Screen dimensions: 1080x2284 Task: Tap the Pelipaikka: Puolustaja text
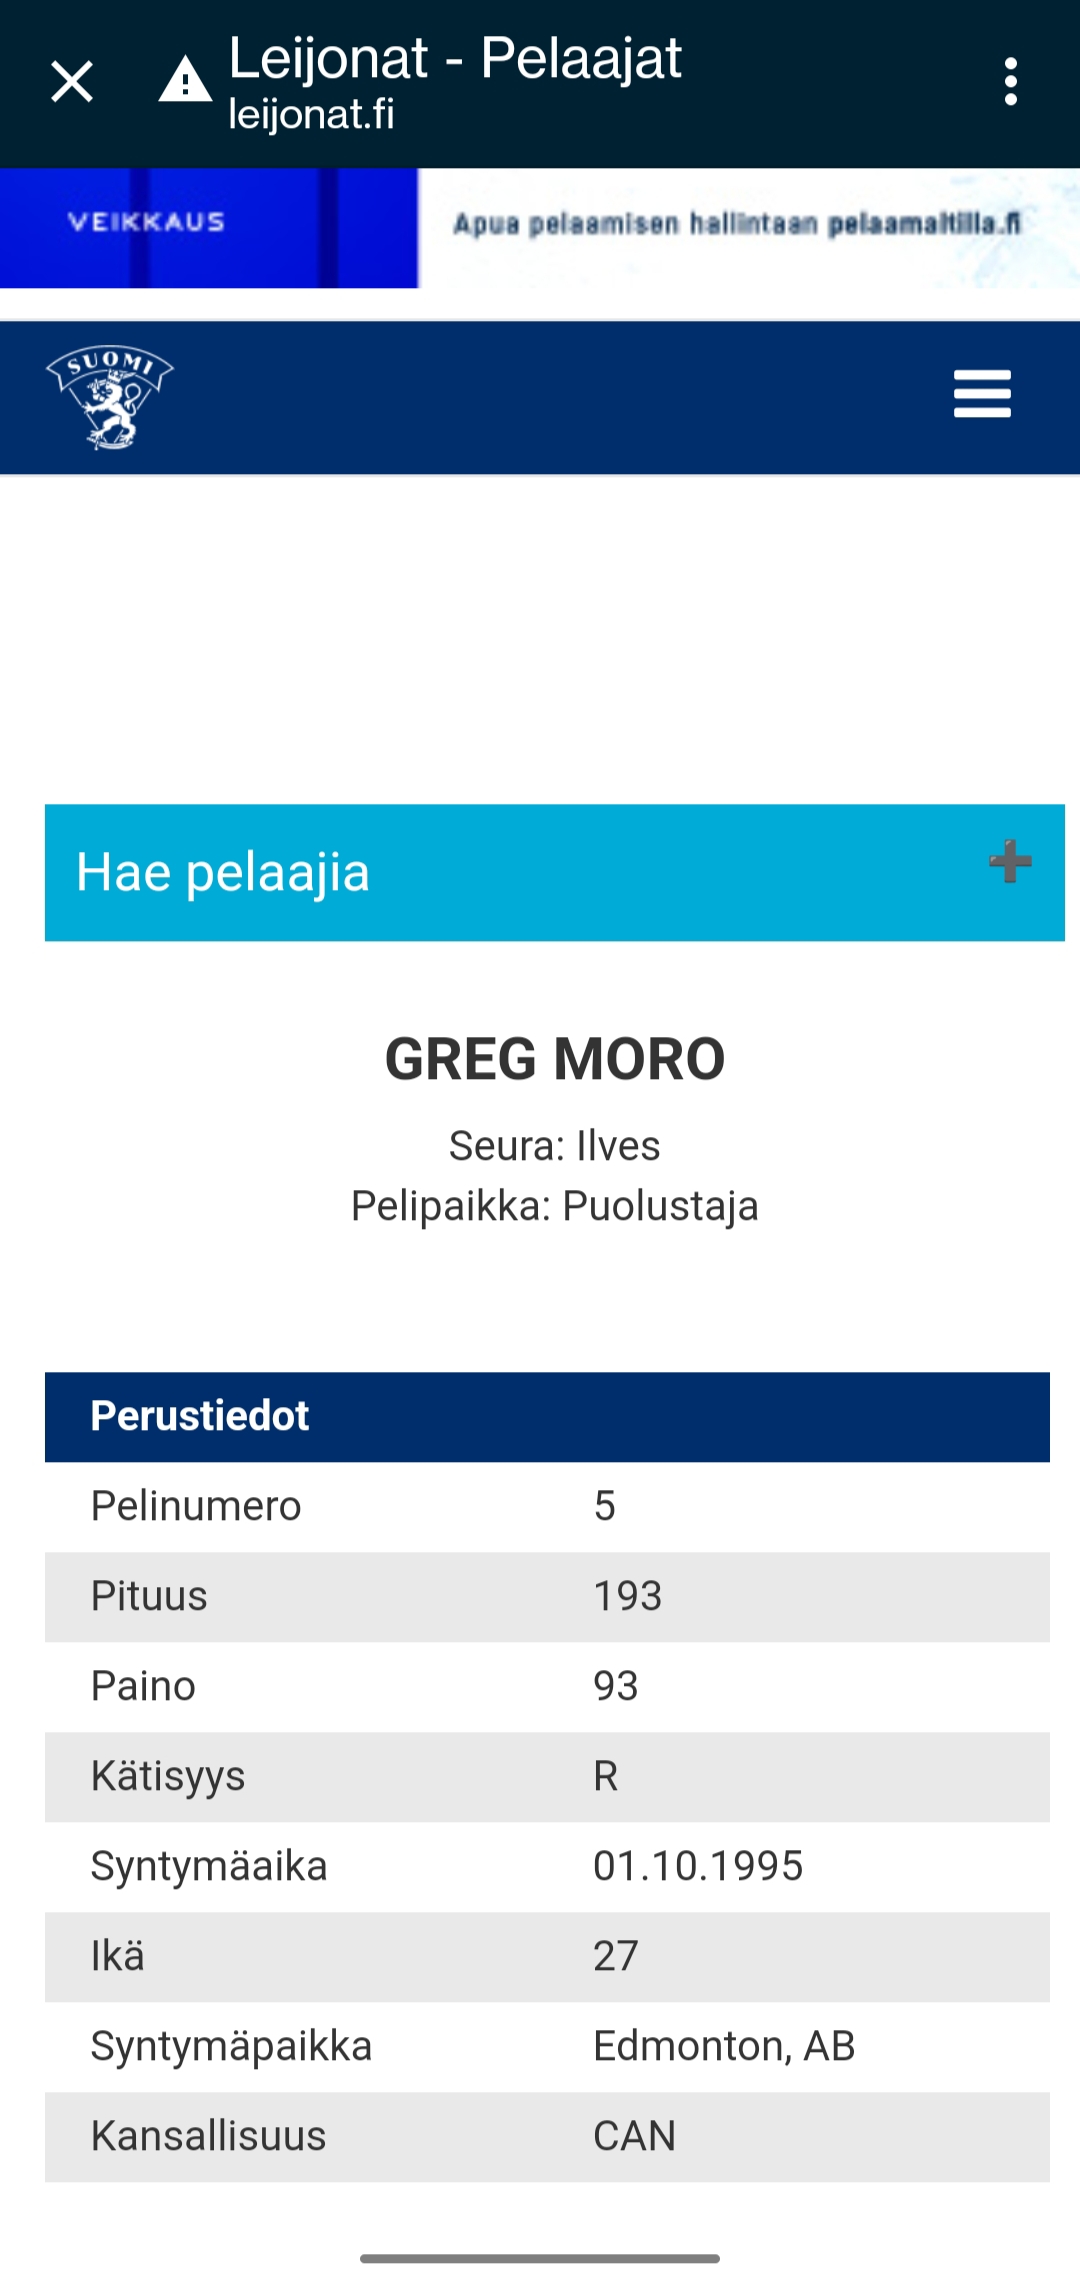[x=555, y=1206]
